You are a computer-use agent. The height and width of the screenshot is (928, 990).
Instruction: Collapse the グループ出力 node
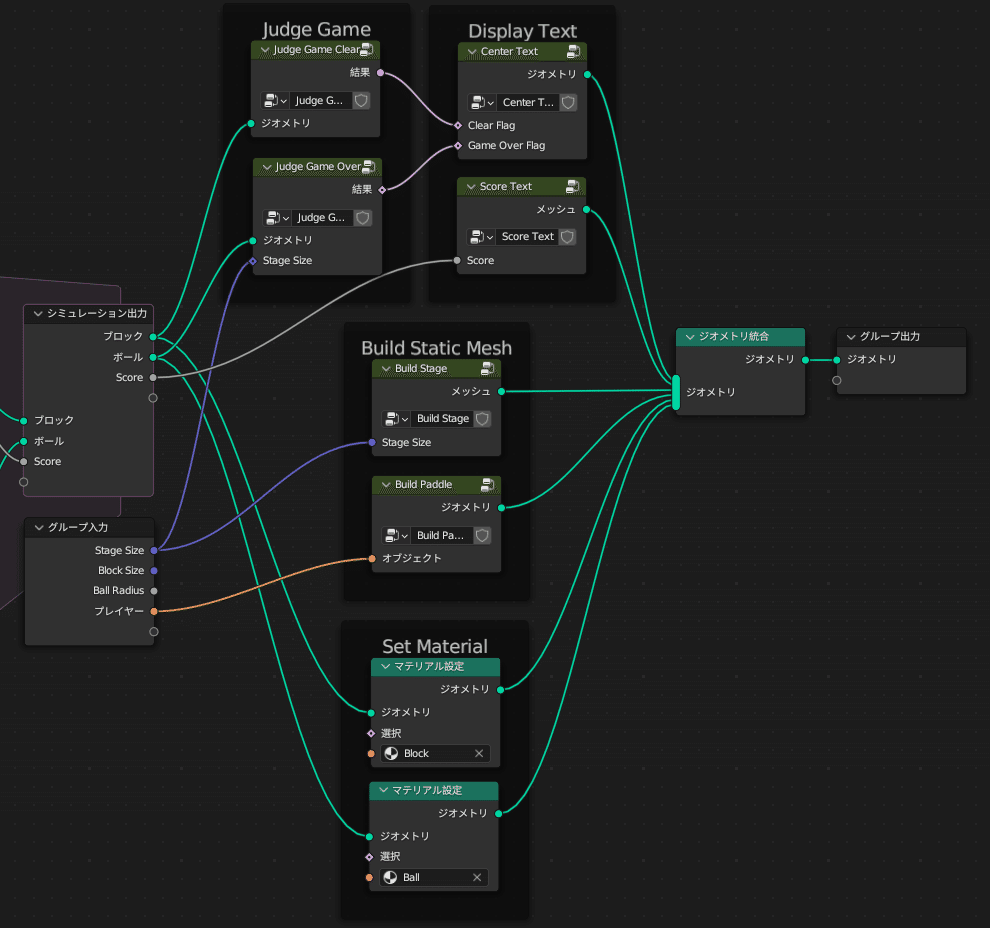[x=851, y=337]
